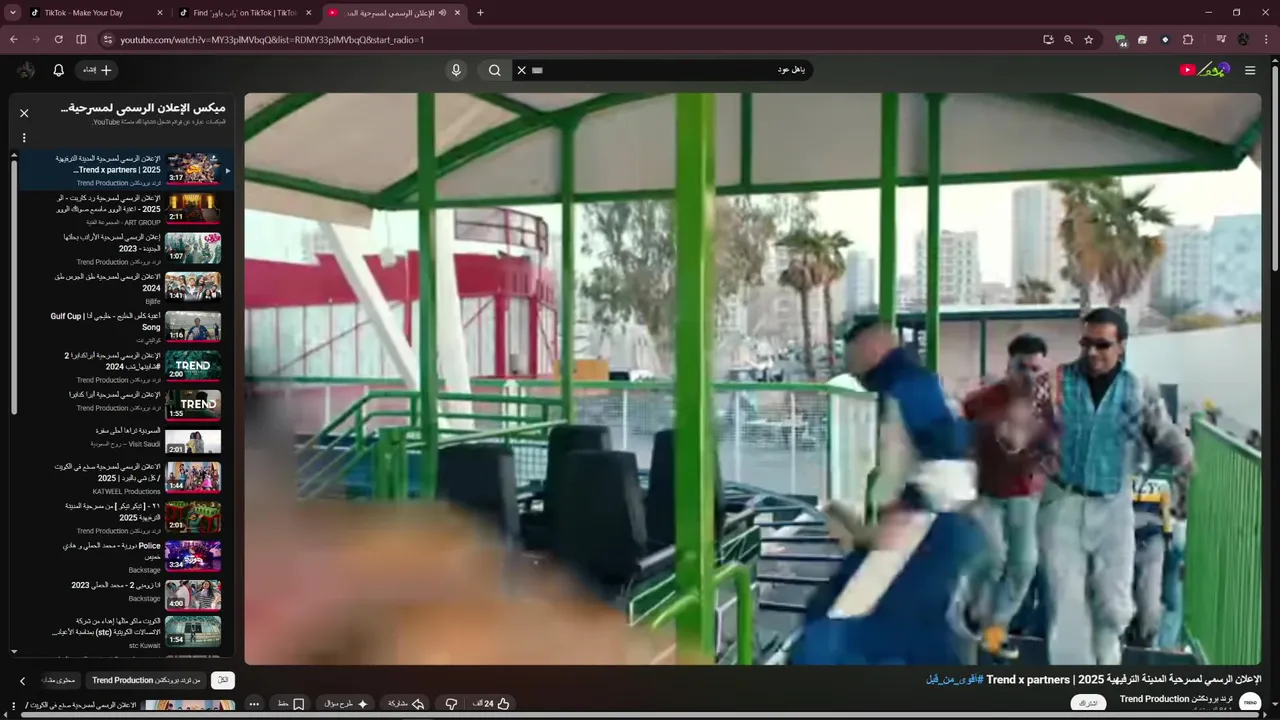Play the 1:54 stc Kuwait video
Screen dimensions: 1280x720
pos(193,631)
